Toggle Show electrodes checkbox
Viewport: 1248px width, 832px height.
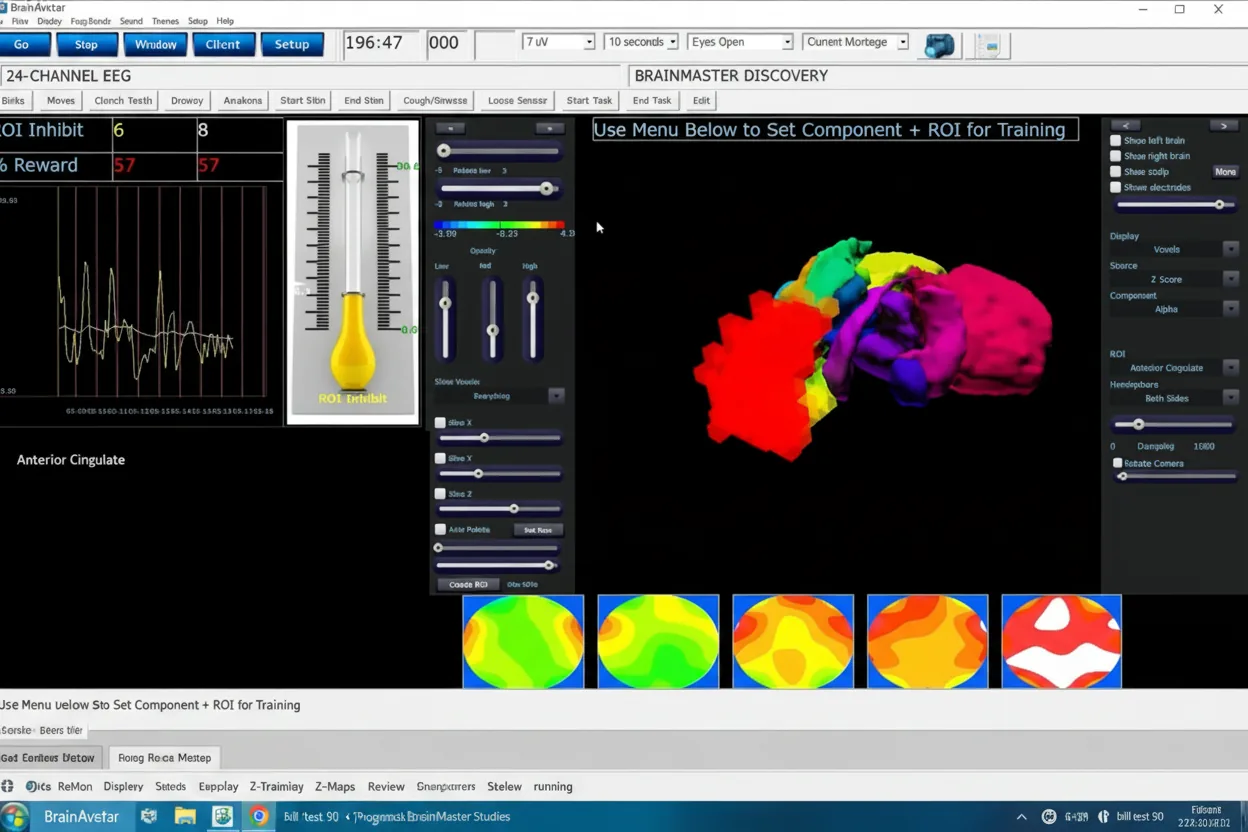tap(1116, 187)
